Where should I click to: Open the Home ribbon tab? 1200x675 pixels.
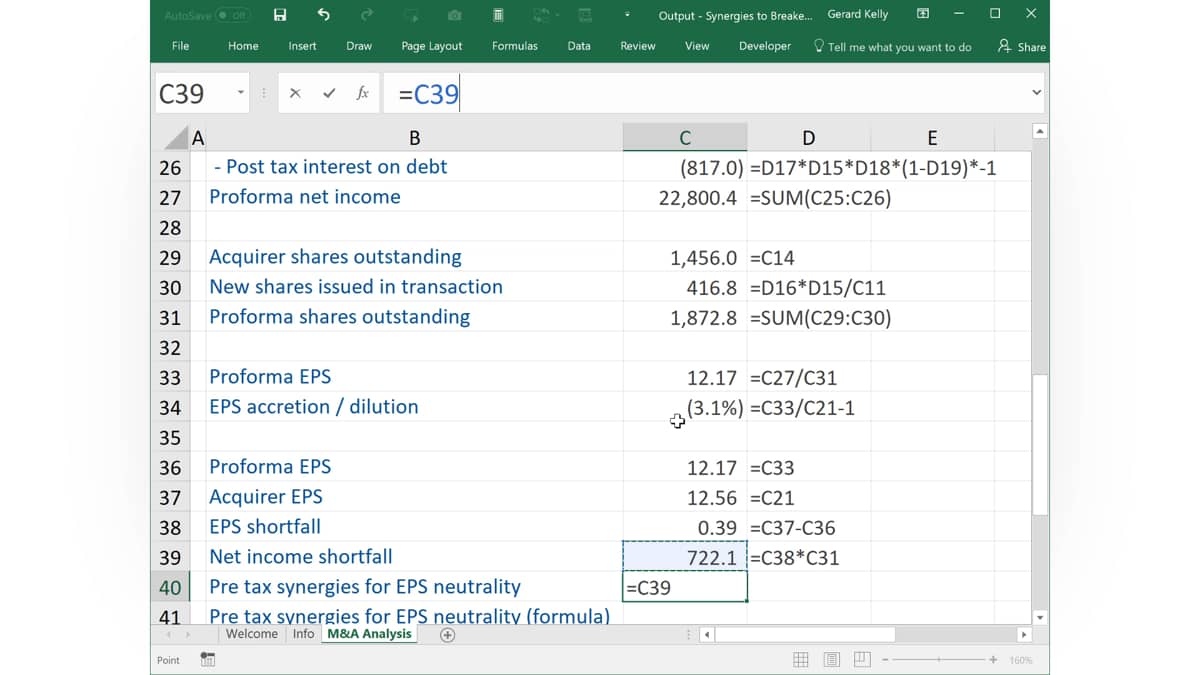pos(243,46)
